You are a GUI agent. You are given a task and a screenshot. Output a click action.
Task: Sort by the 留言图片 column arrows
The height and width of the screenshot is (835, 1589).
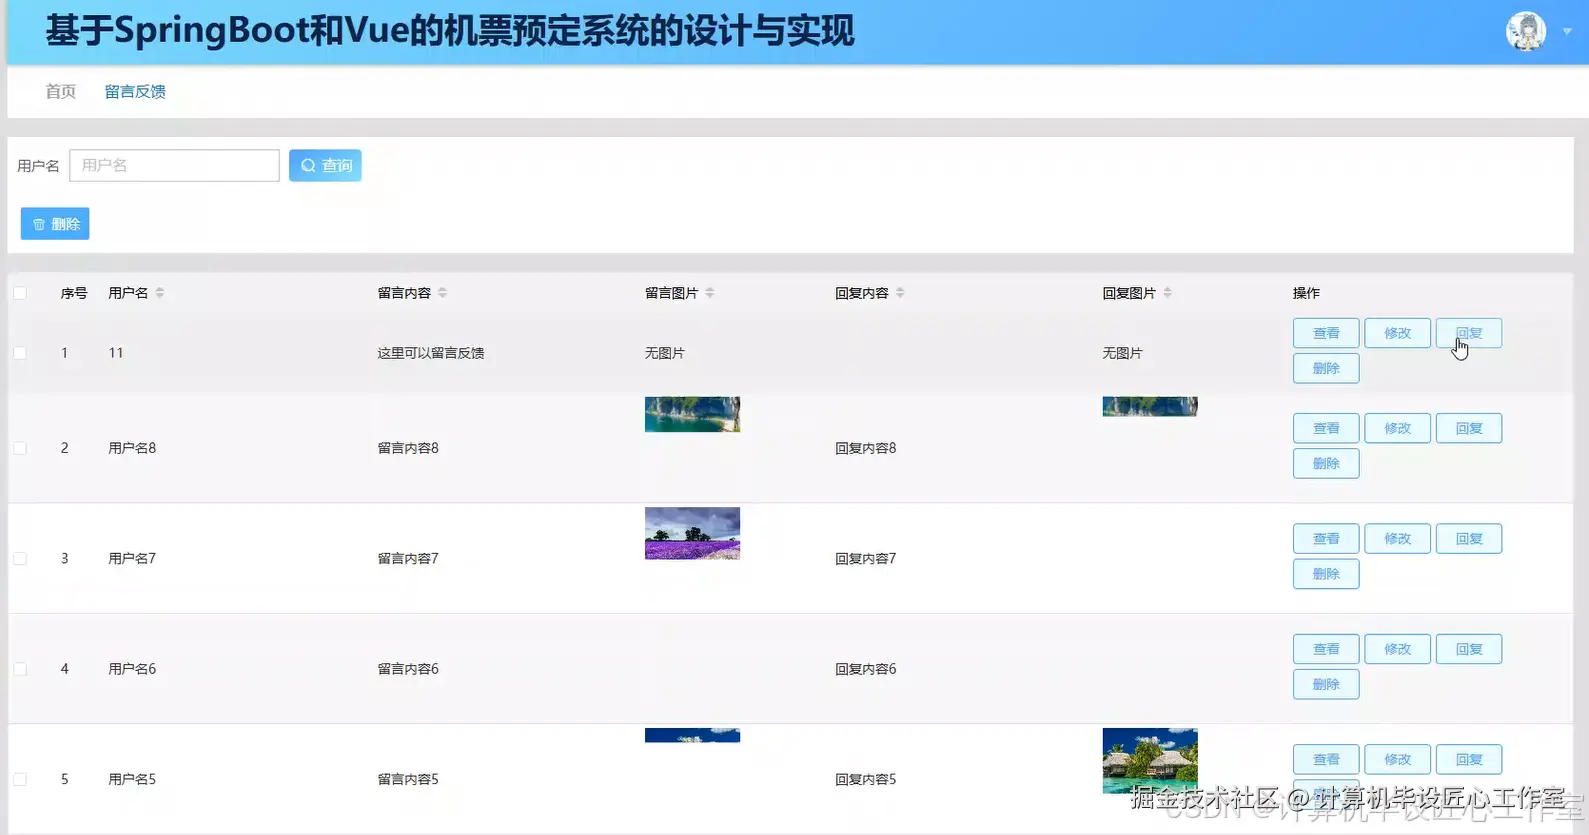[710, 293]
